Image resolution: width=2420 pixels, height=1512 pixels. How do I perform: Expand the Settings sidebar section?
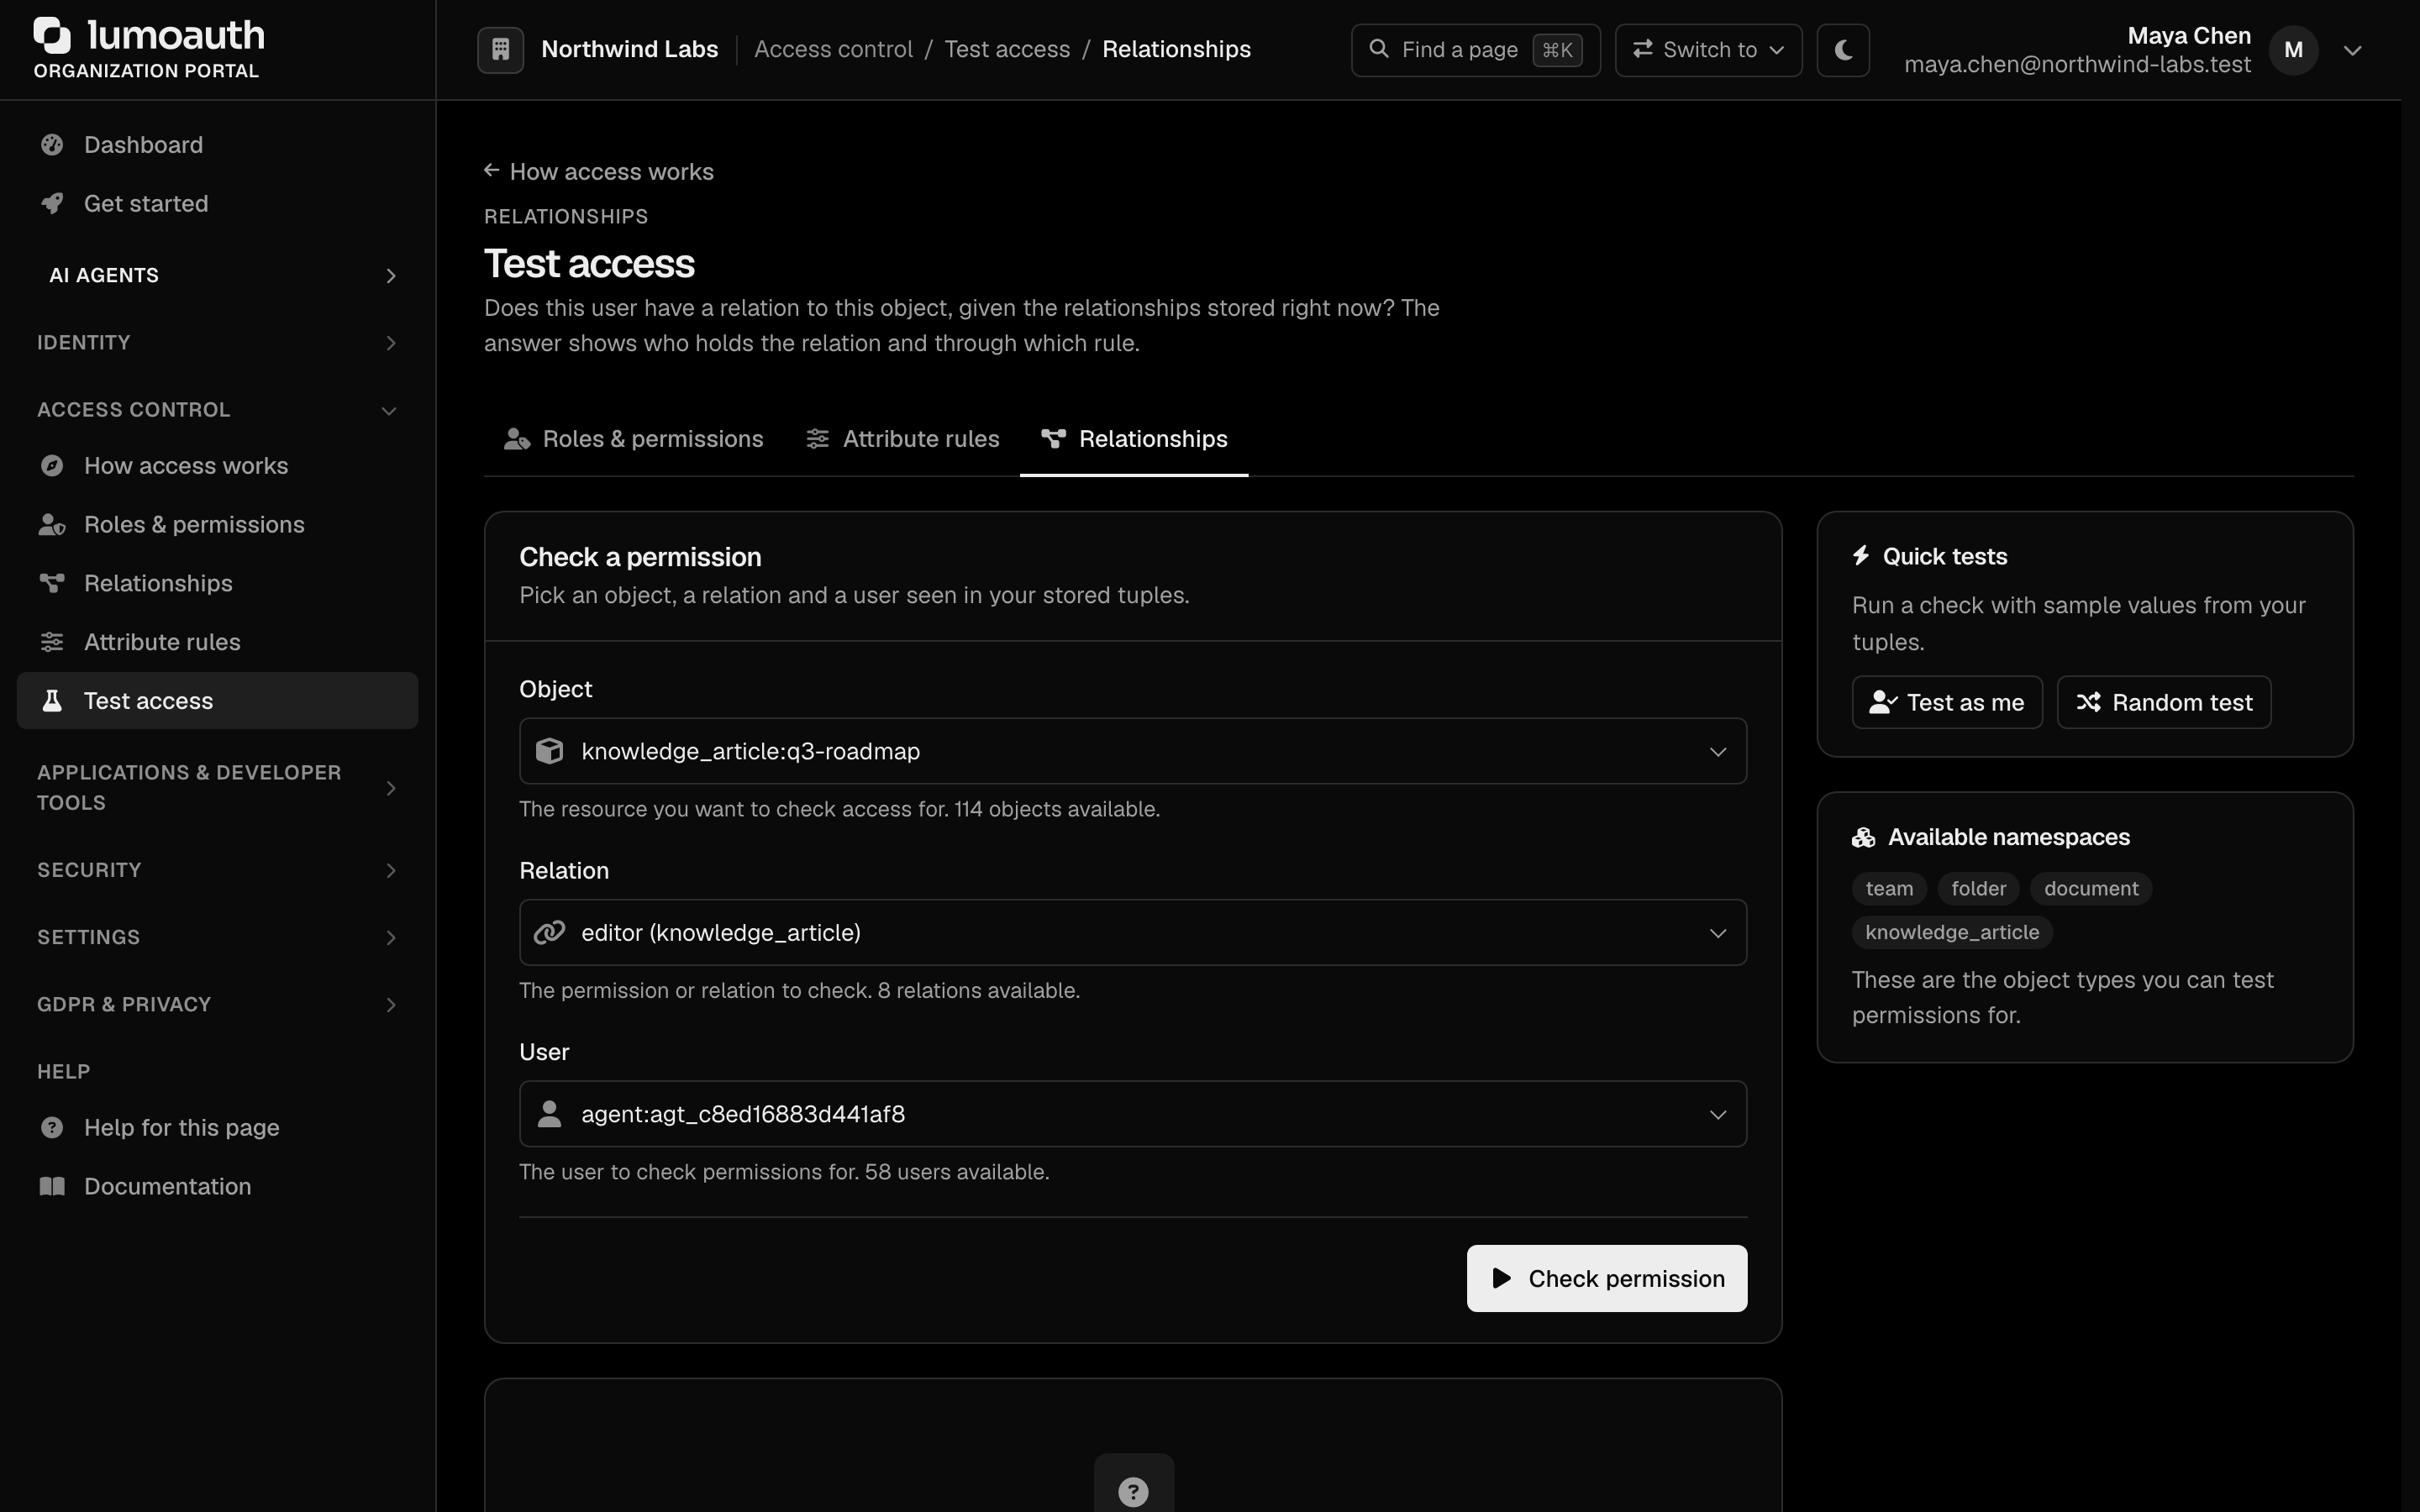tap(217, 937)
